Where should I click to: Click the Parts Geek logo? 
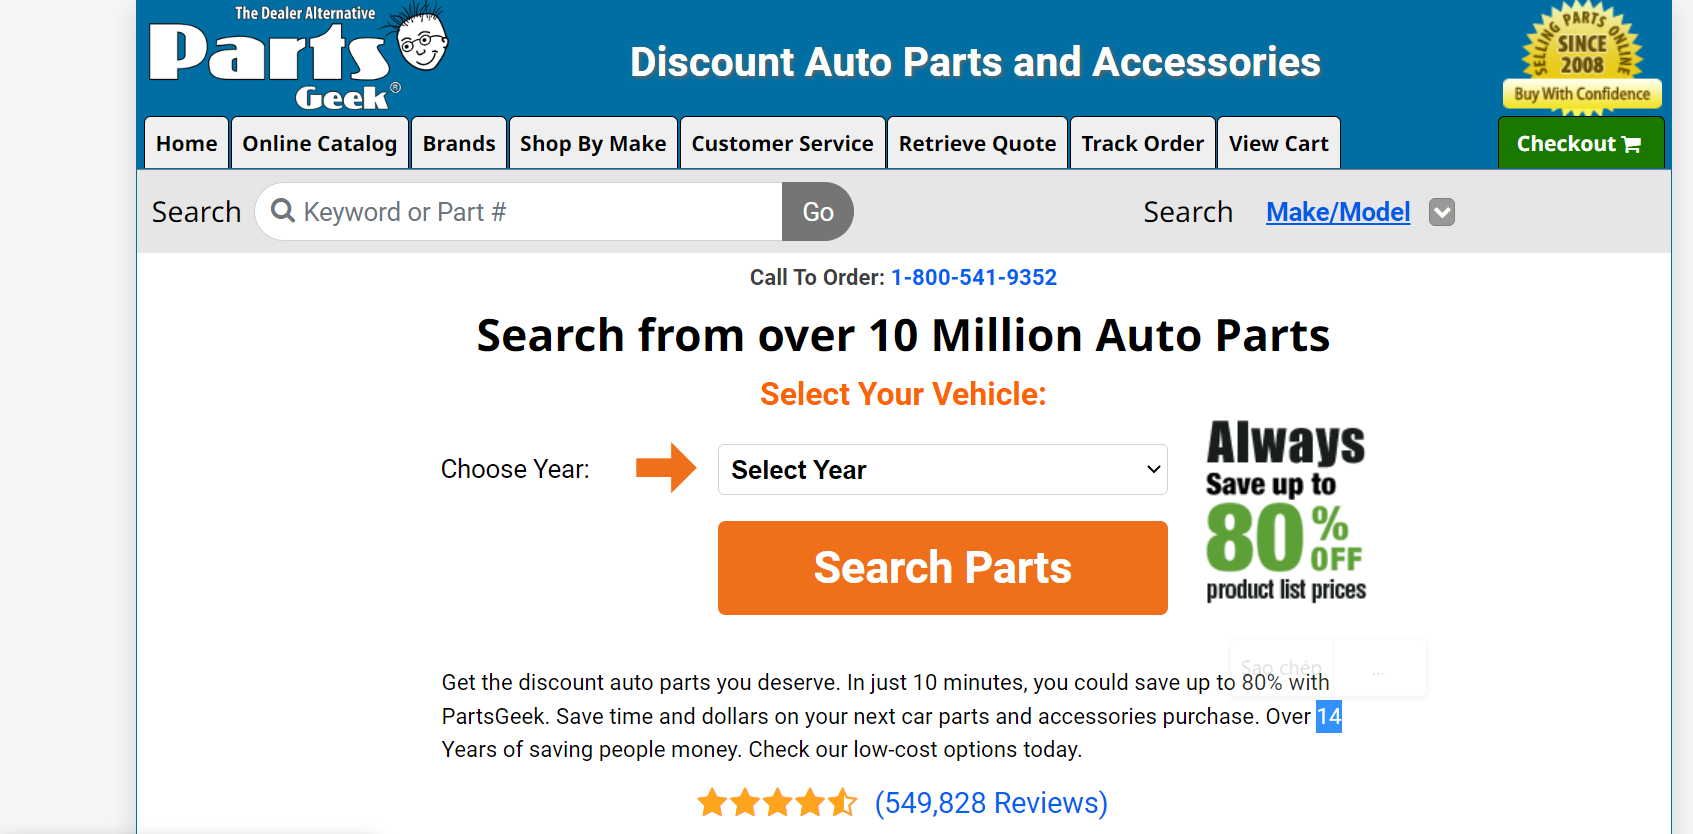click(299, 56)
